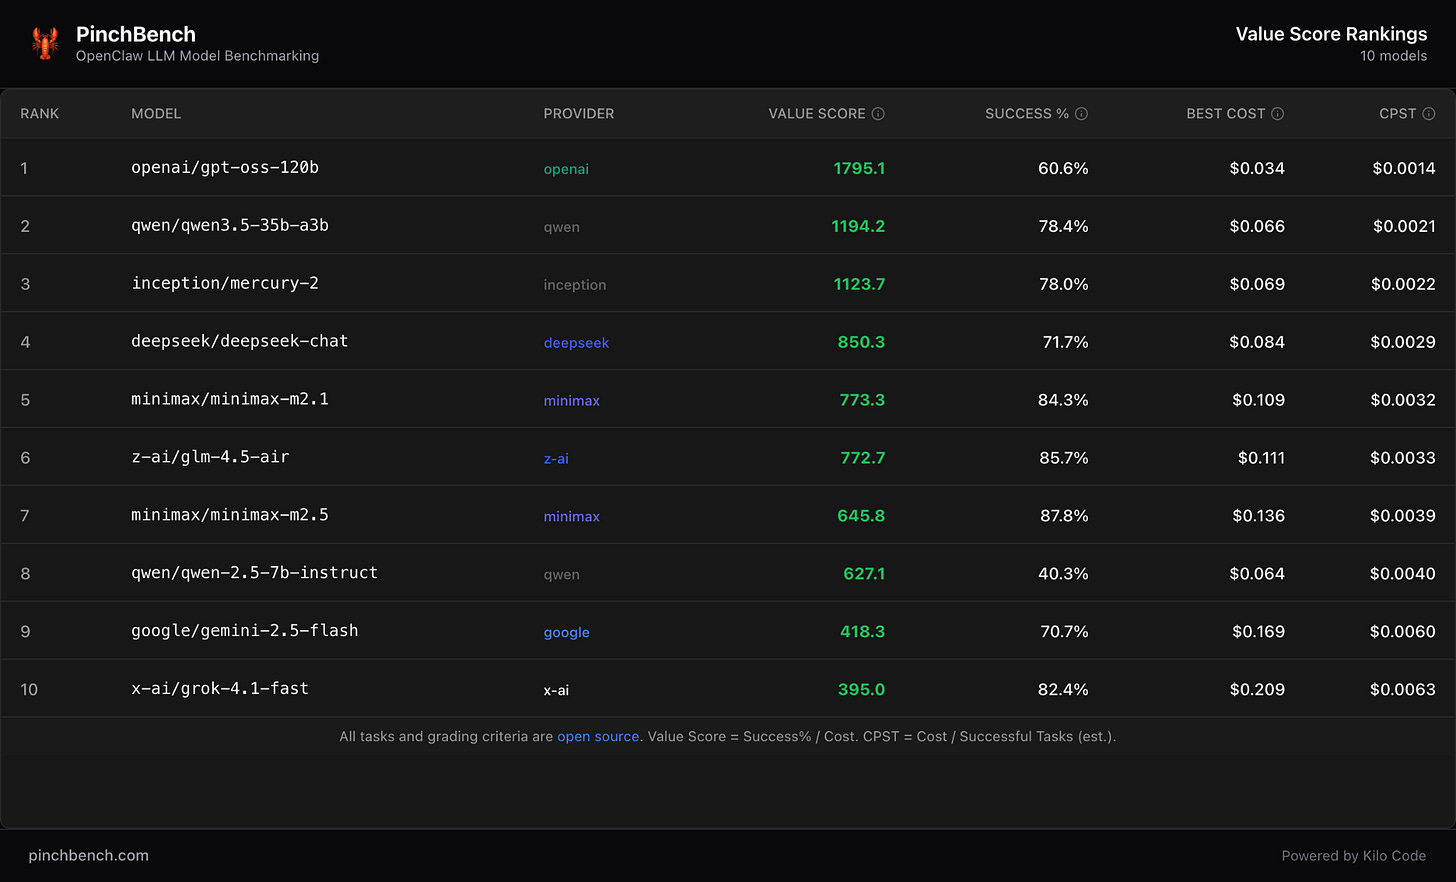
Task: Sort by the BEST COST column header
Action: [x=1226, y=114]
